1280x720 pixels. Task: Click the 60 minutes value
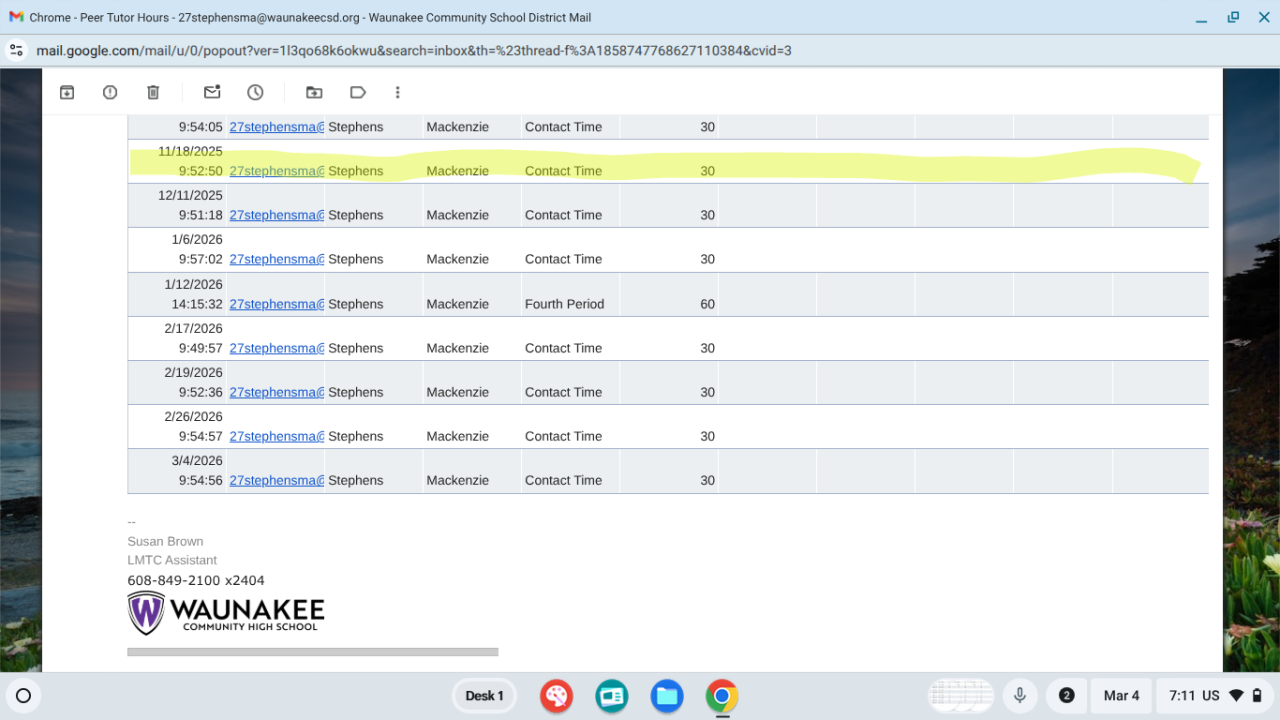[707, 304]
